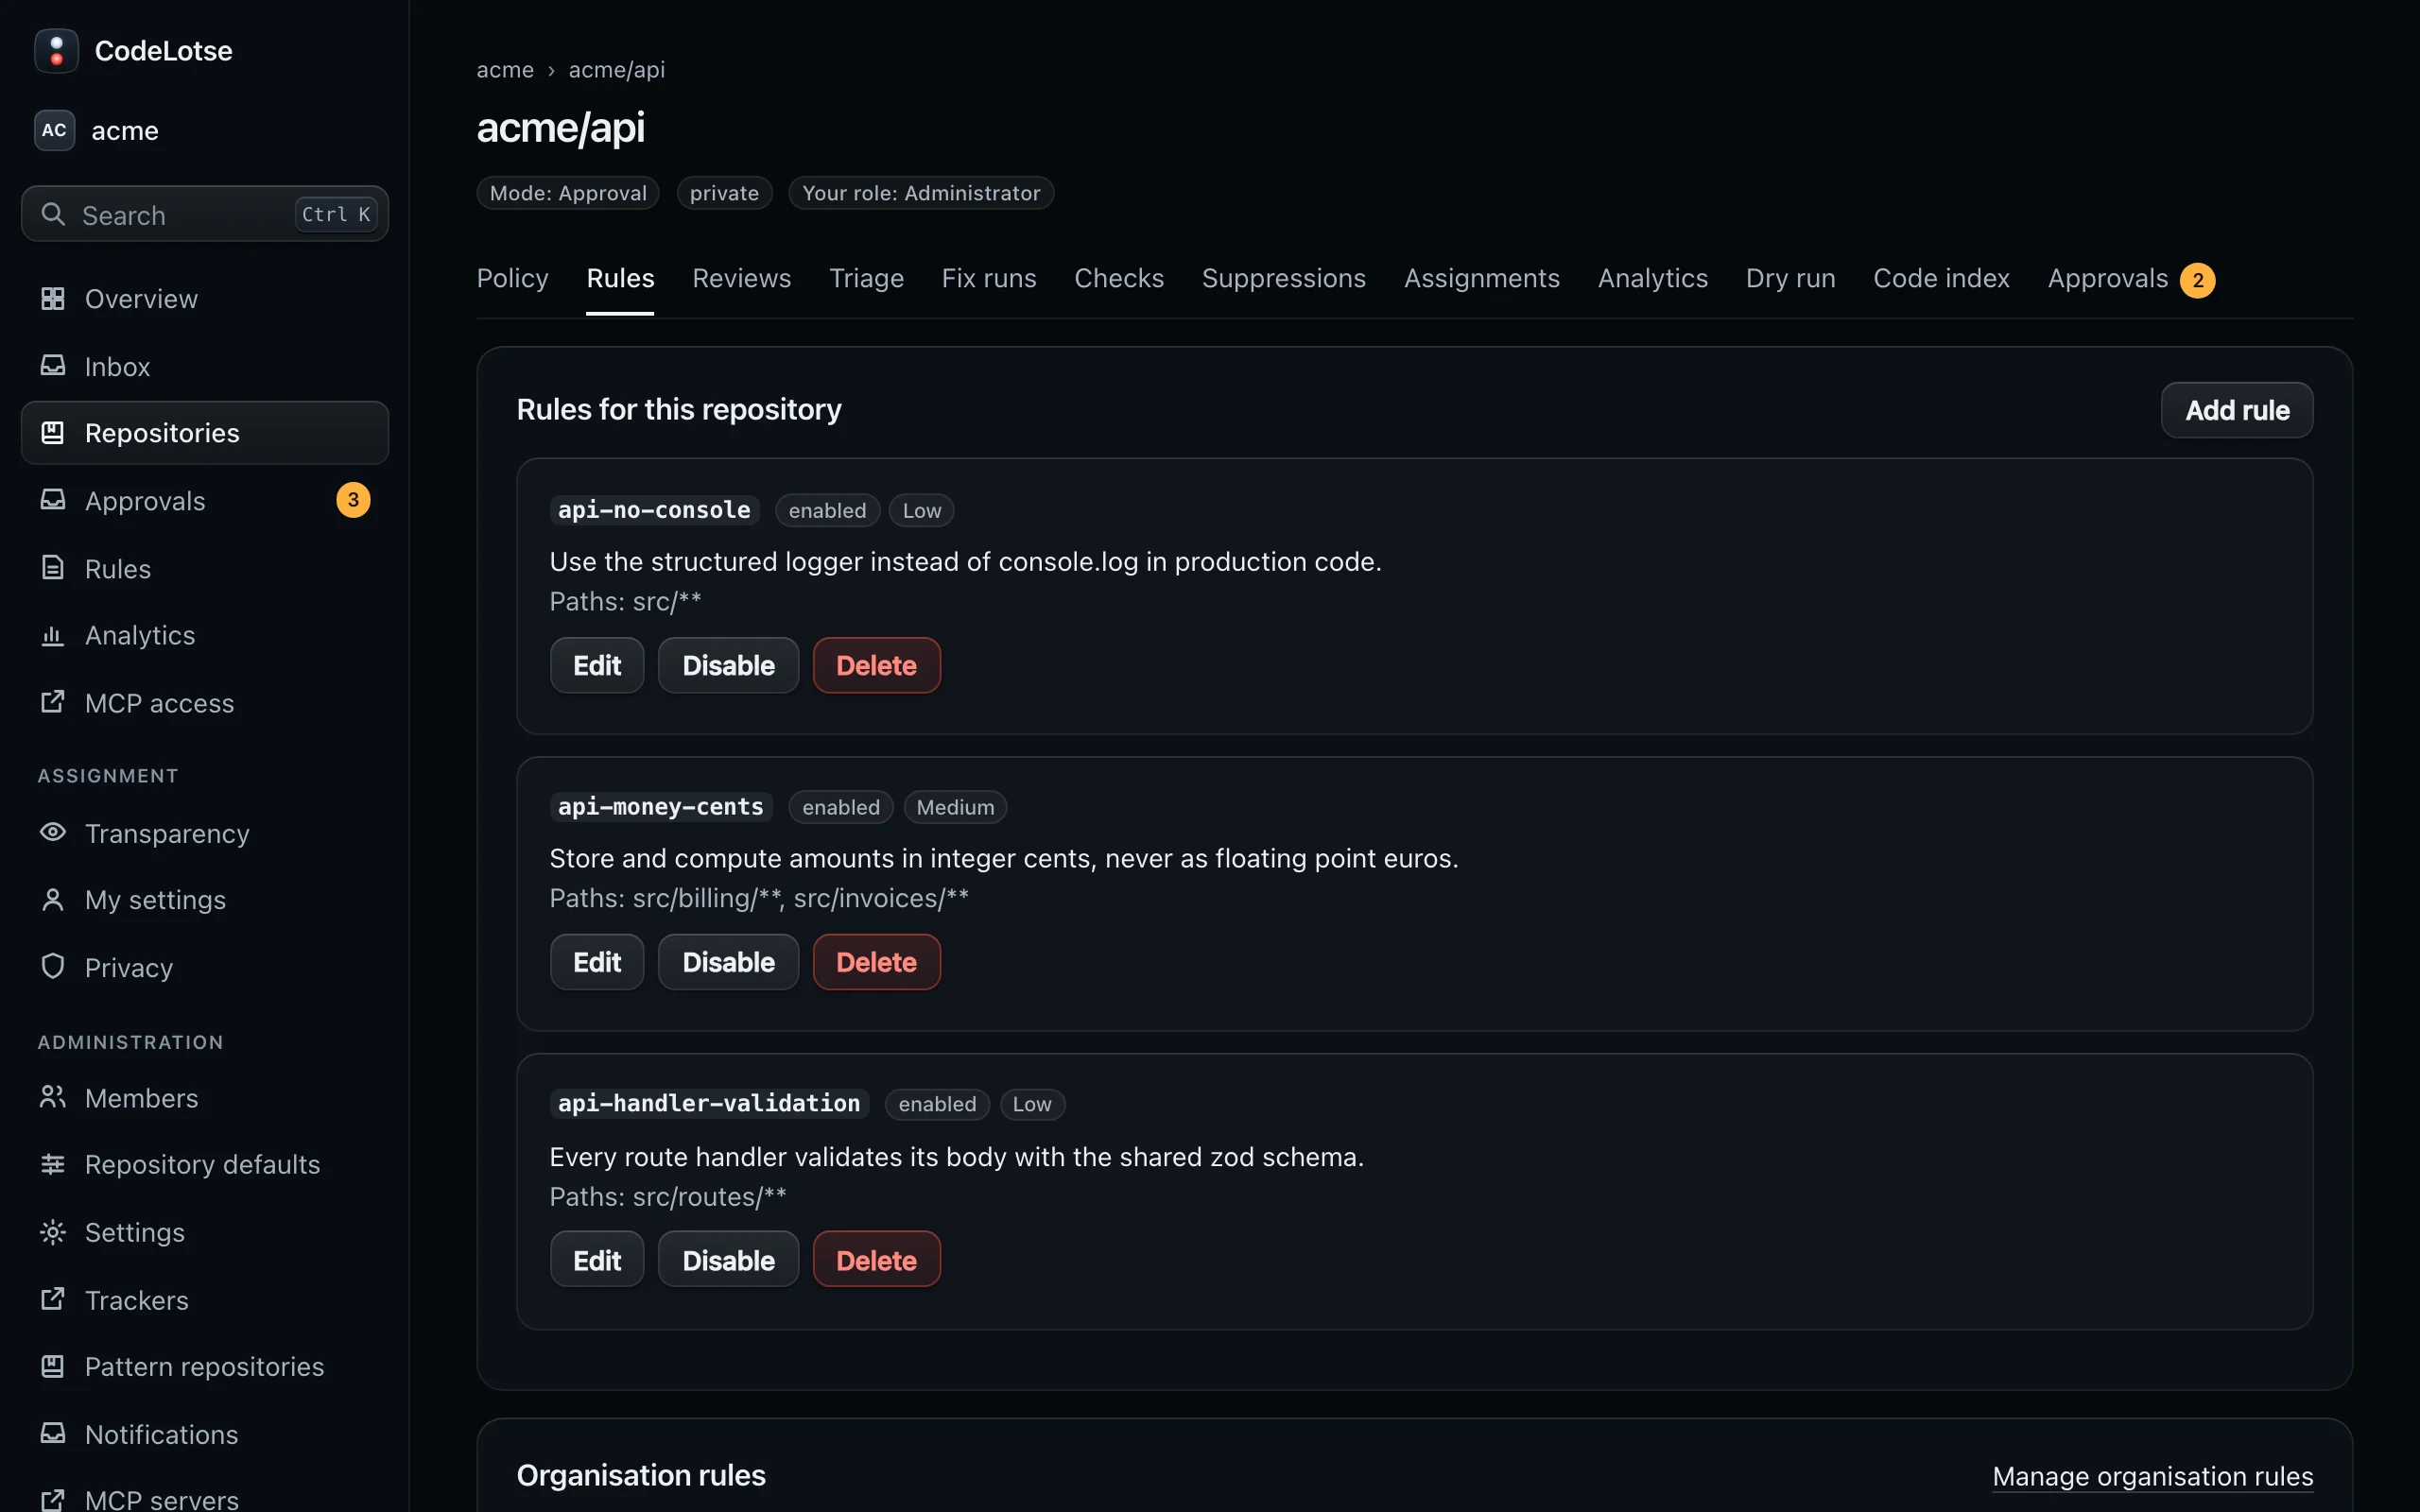Click the search magnifier icon
Screen dimensions: 2420x1512
pos(53,214)
